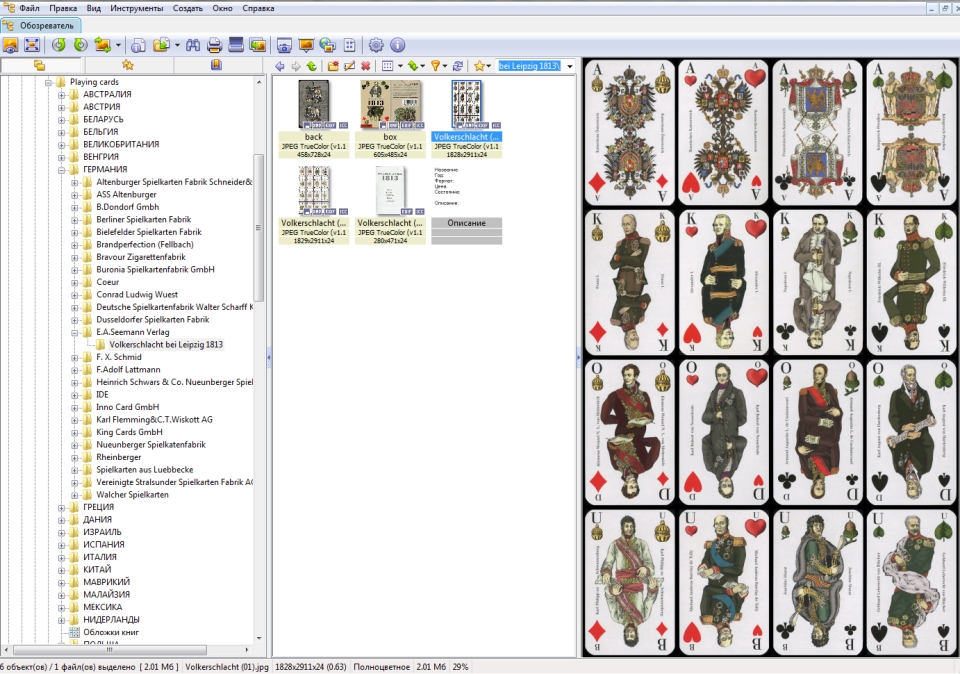Viewport: 960px width, 674px height.
Task: Open the view mode dropdown arrow
Action: (400, 66)
